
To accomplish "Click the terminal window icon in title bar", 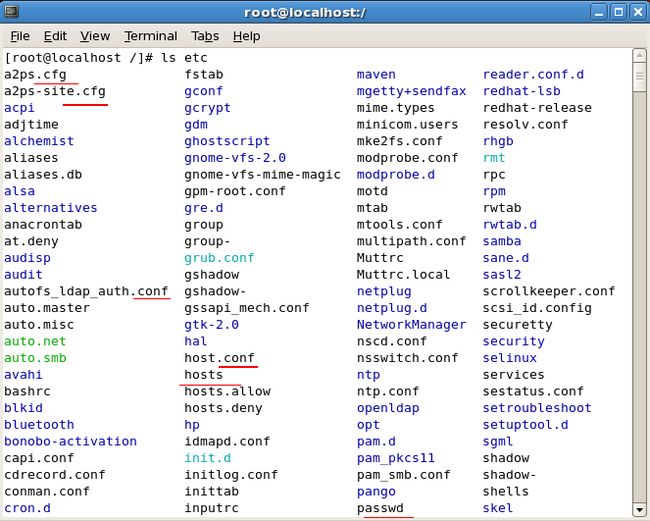I will (x=11, y=11).
